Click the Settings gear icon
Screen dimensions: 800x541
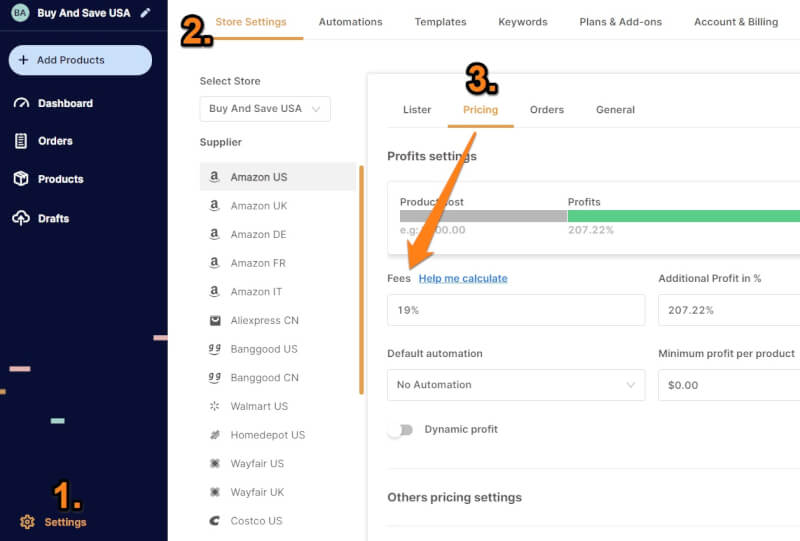27,522
